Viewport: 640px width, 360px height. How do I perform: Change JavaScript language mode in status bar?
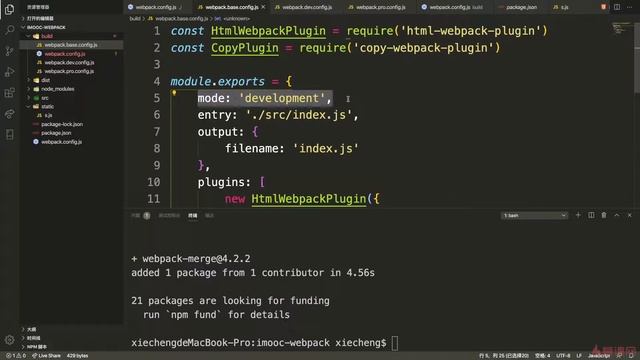[598, 356]
